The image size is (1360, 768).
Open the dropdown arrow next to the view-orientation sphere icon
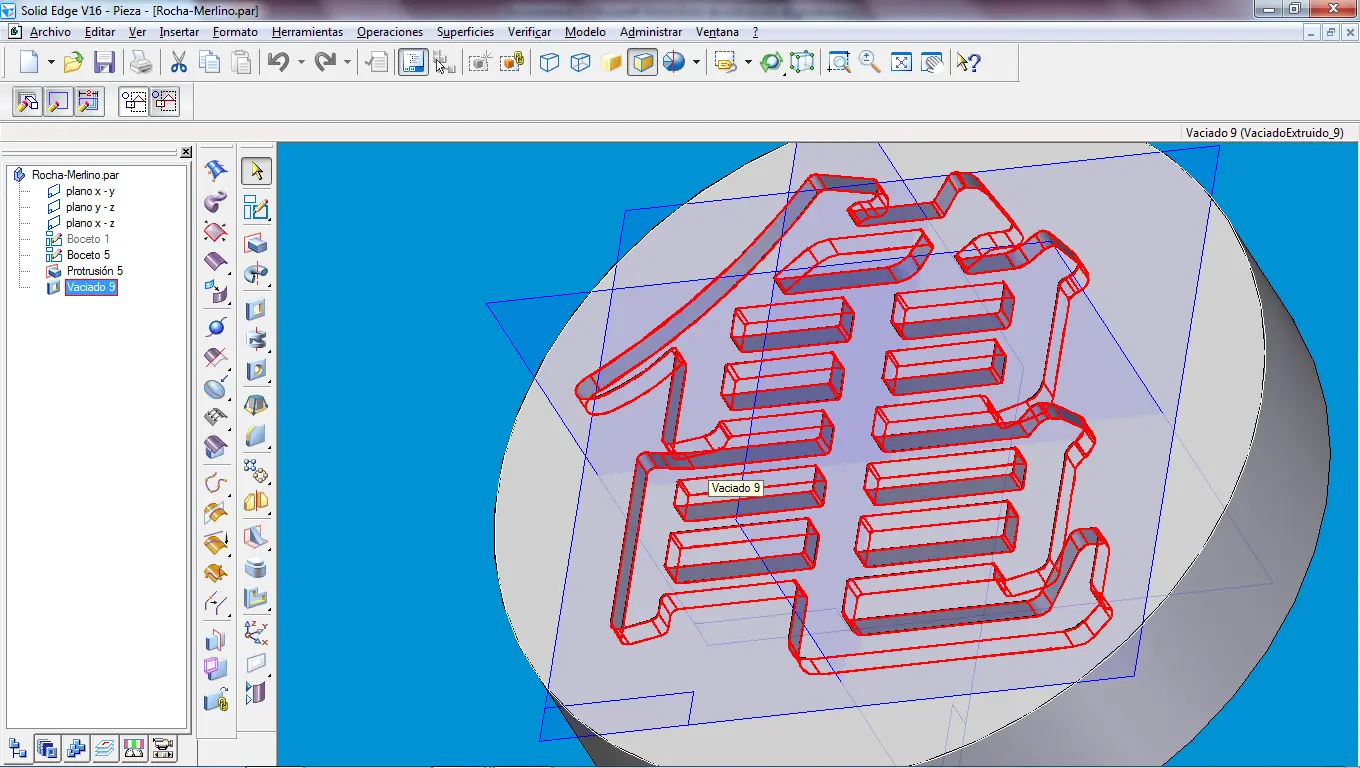click(x=695, y=63)
